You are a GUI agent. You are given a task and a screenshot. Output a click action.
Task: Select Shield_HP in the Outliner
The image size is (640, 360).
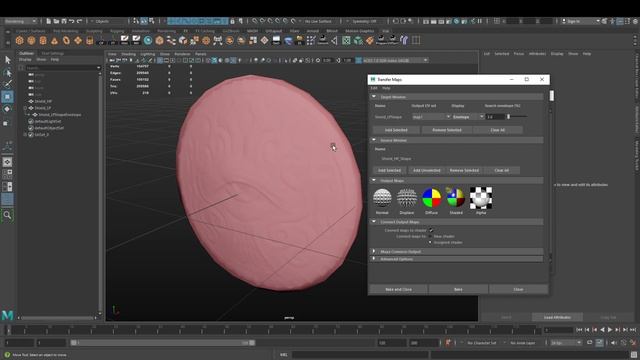pos(43,102)
